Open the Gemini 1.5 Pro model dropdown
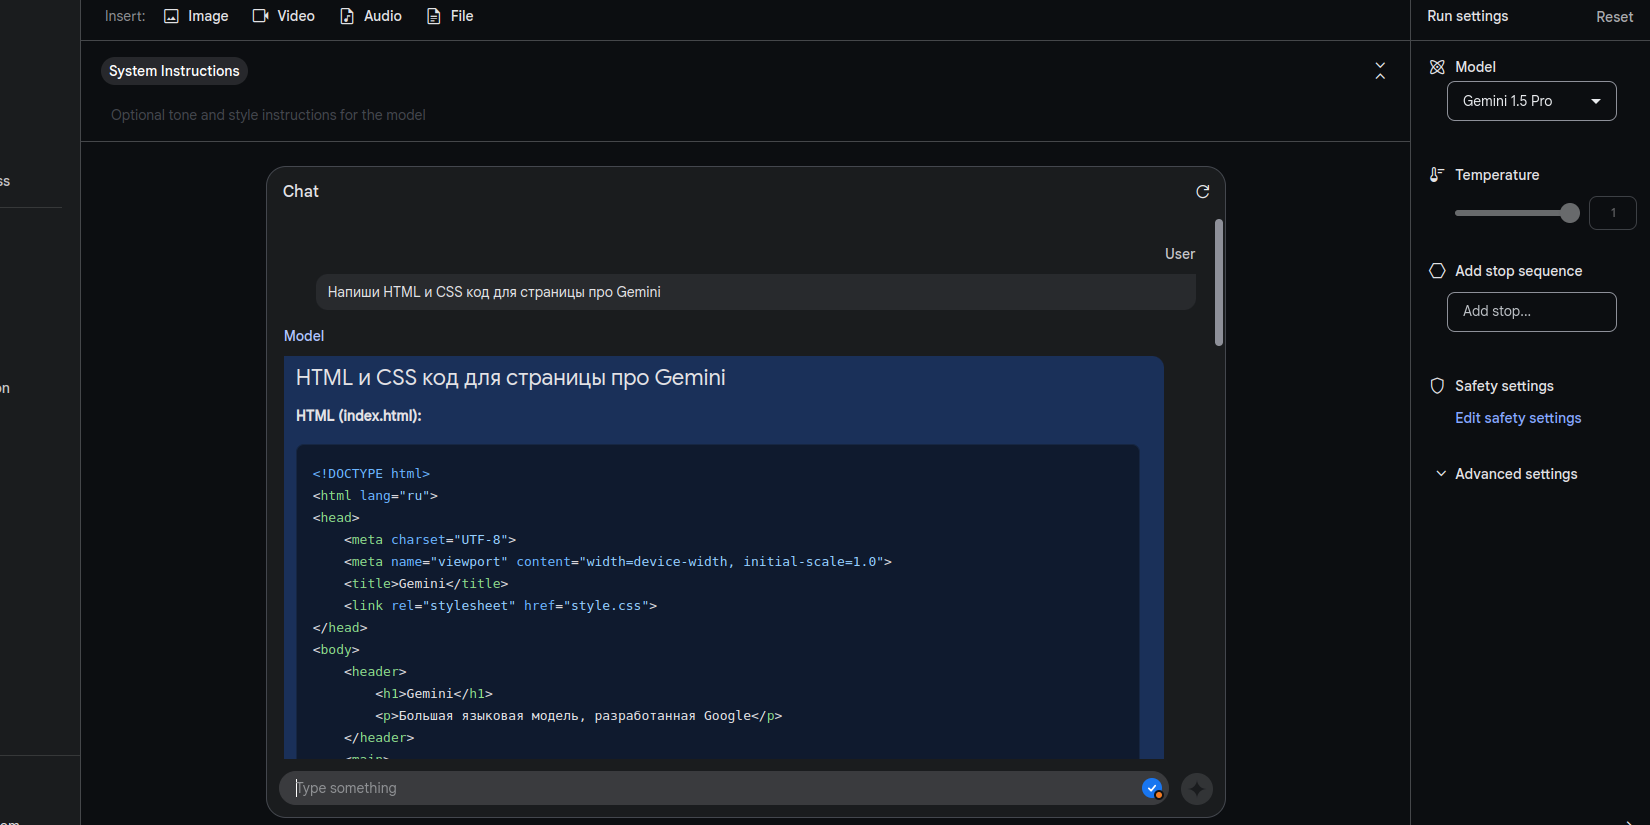This screenshot has width=1650, height=825. pos(1531,101)
